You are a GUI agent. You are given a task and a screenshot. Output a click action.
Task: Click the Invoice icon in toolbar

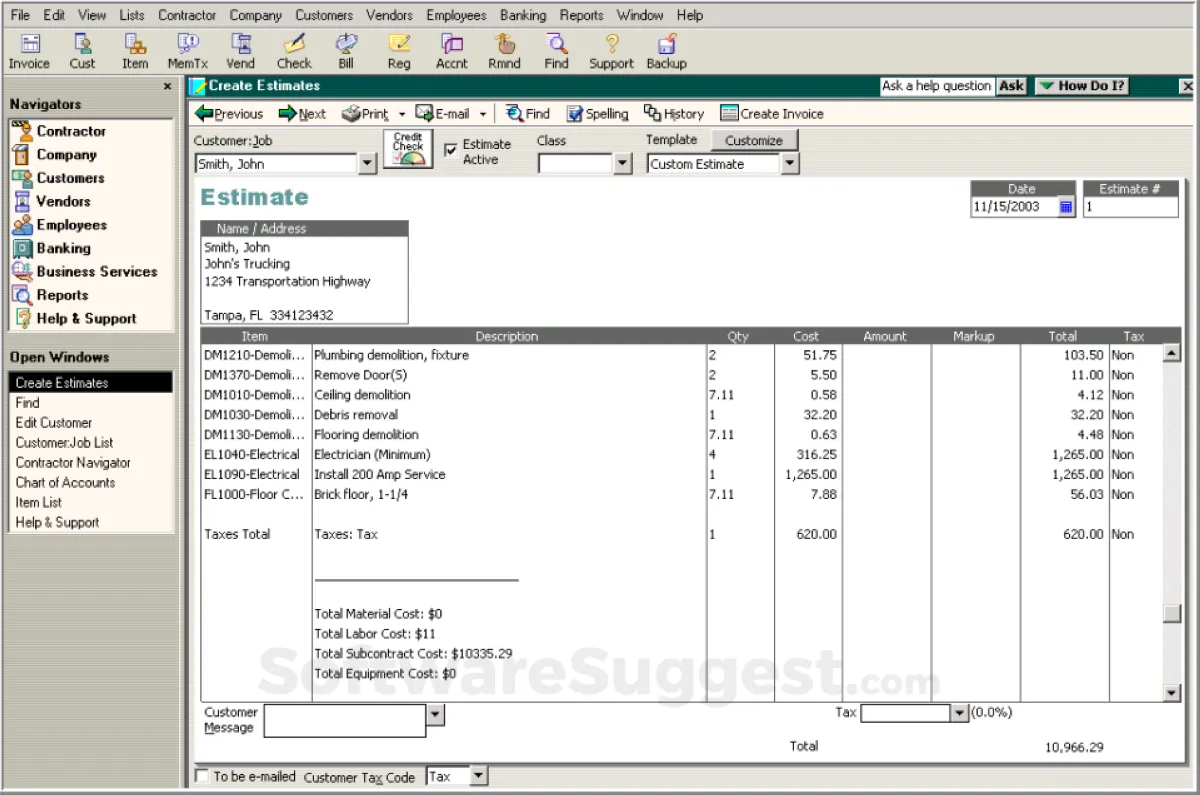coord(29,51)
